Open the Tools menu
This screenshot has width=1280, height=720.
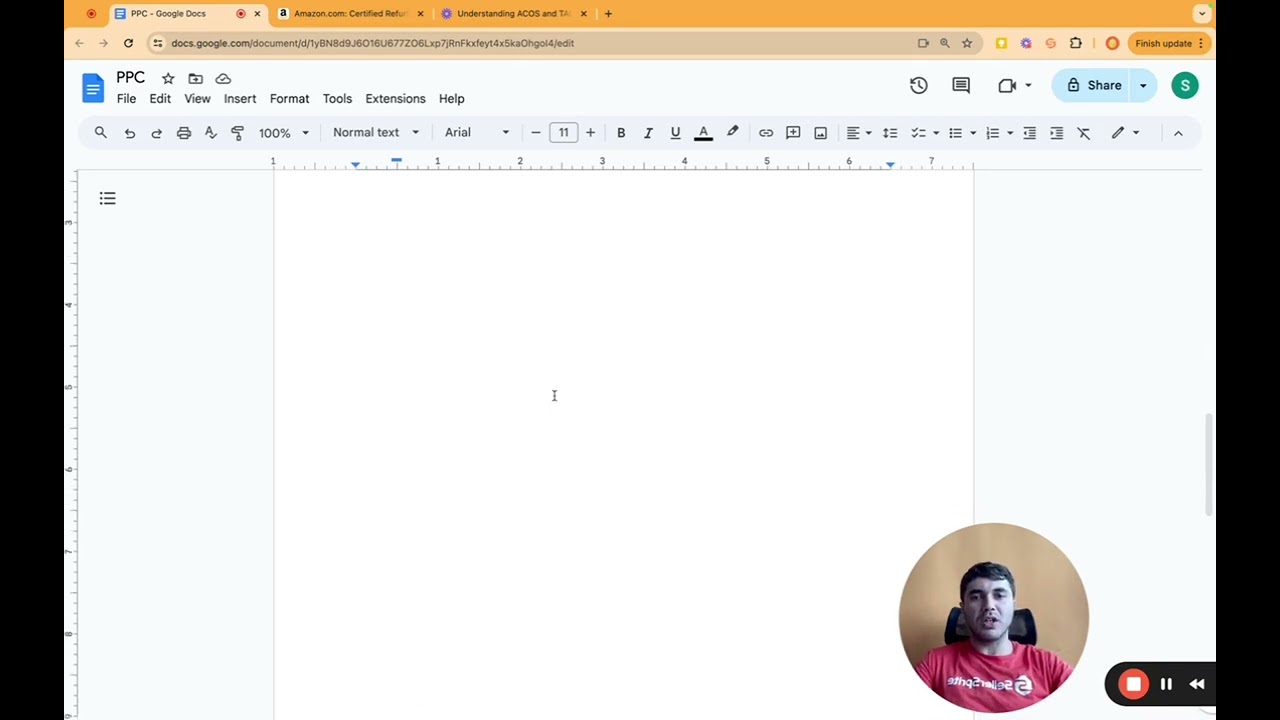click(x=337, y=99)
